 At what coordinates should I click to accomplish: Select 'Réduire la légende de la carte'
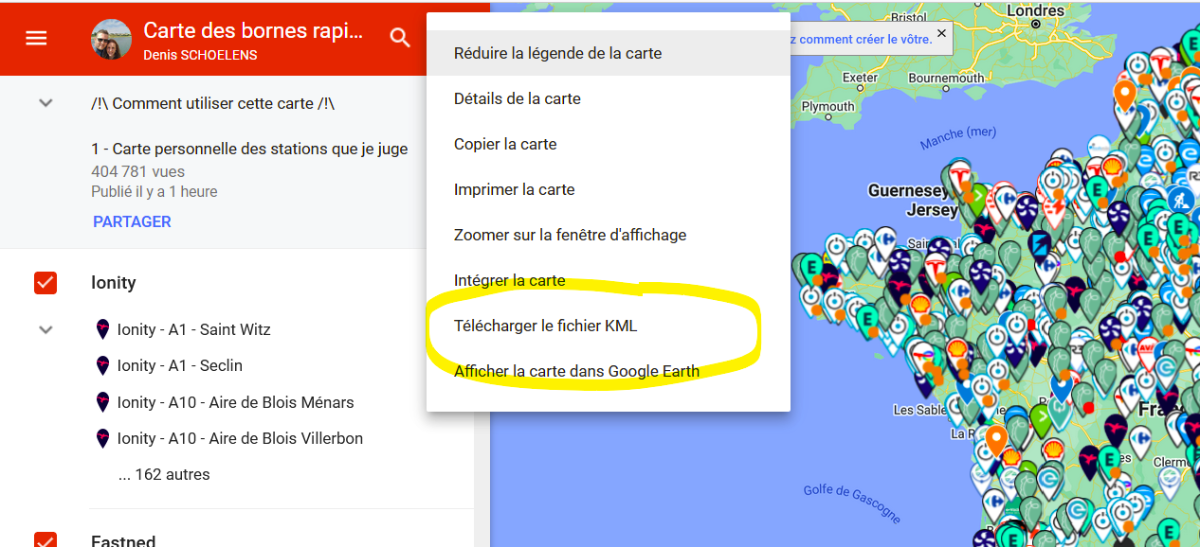[x=608, y=53]
